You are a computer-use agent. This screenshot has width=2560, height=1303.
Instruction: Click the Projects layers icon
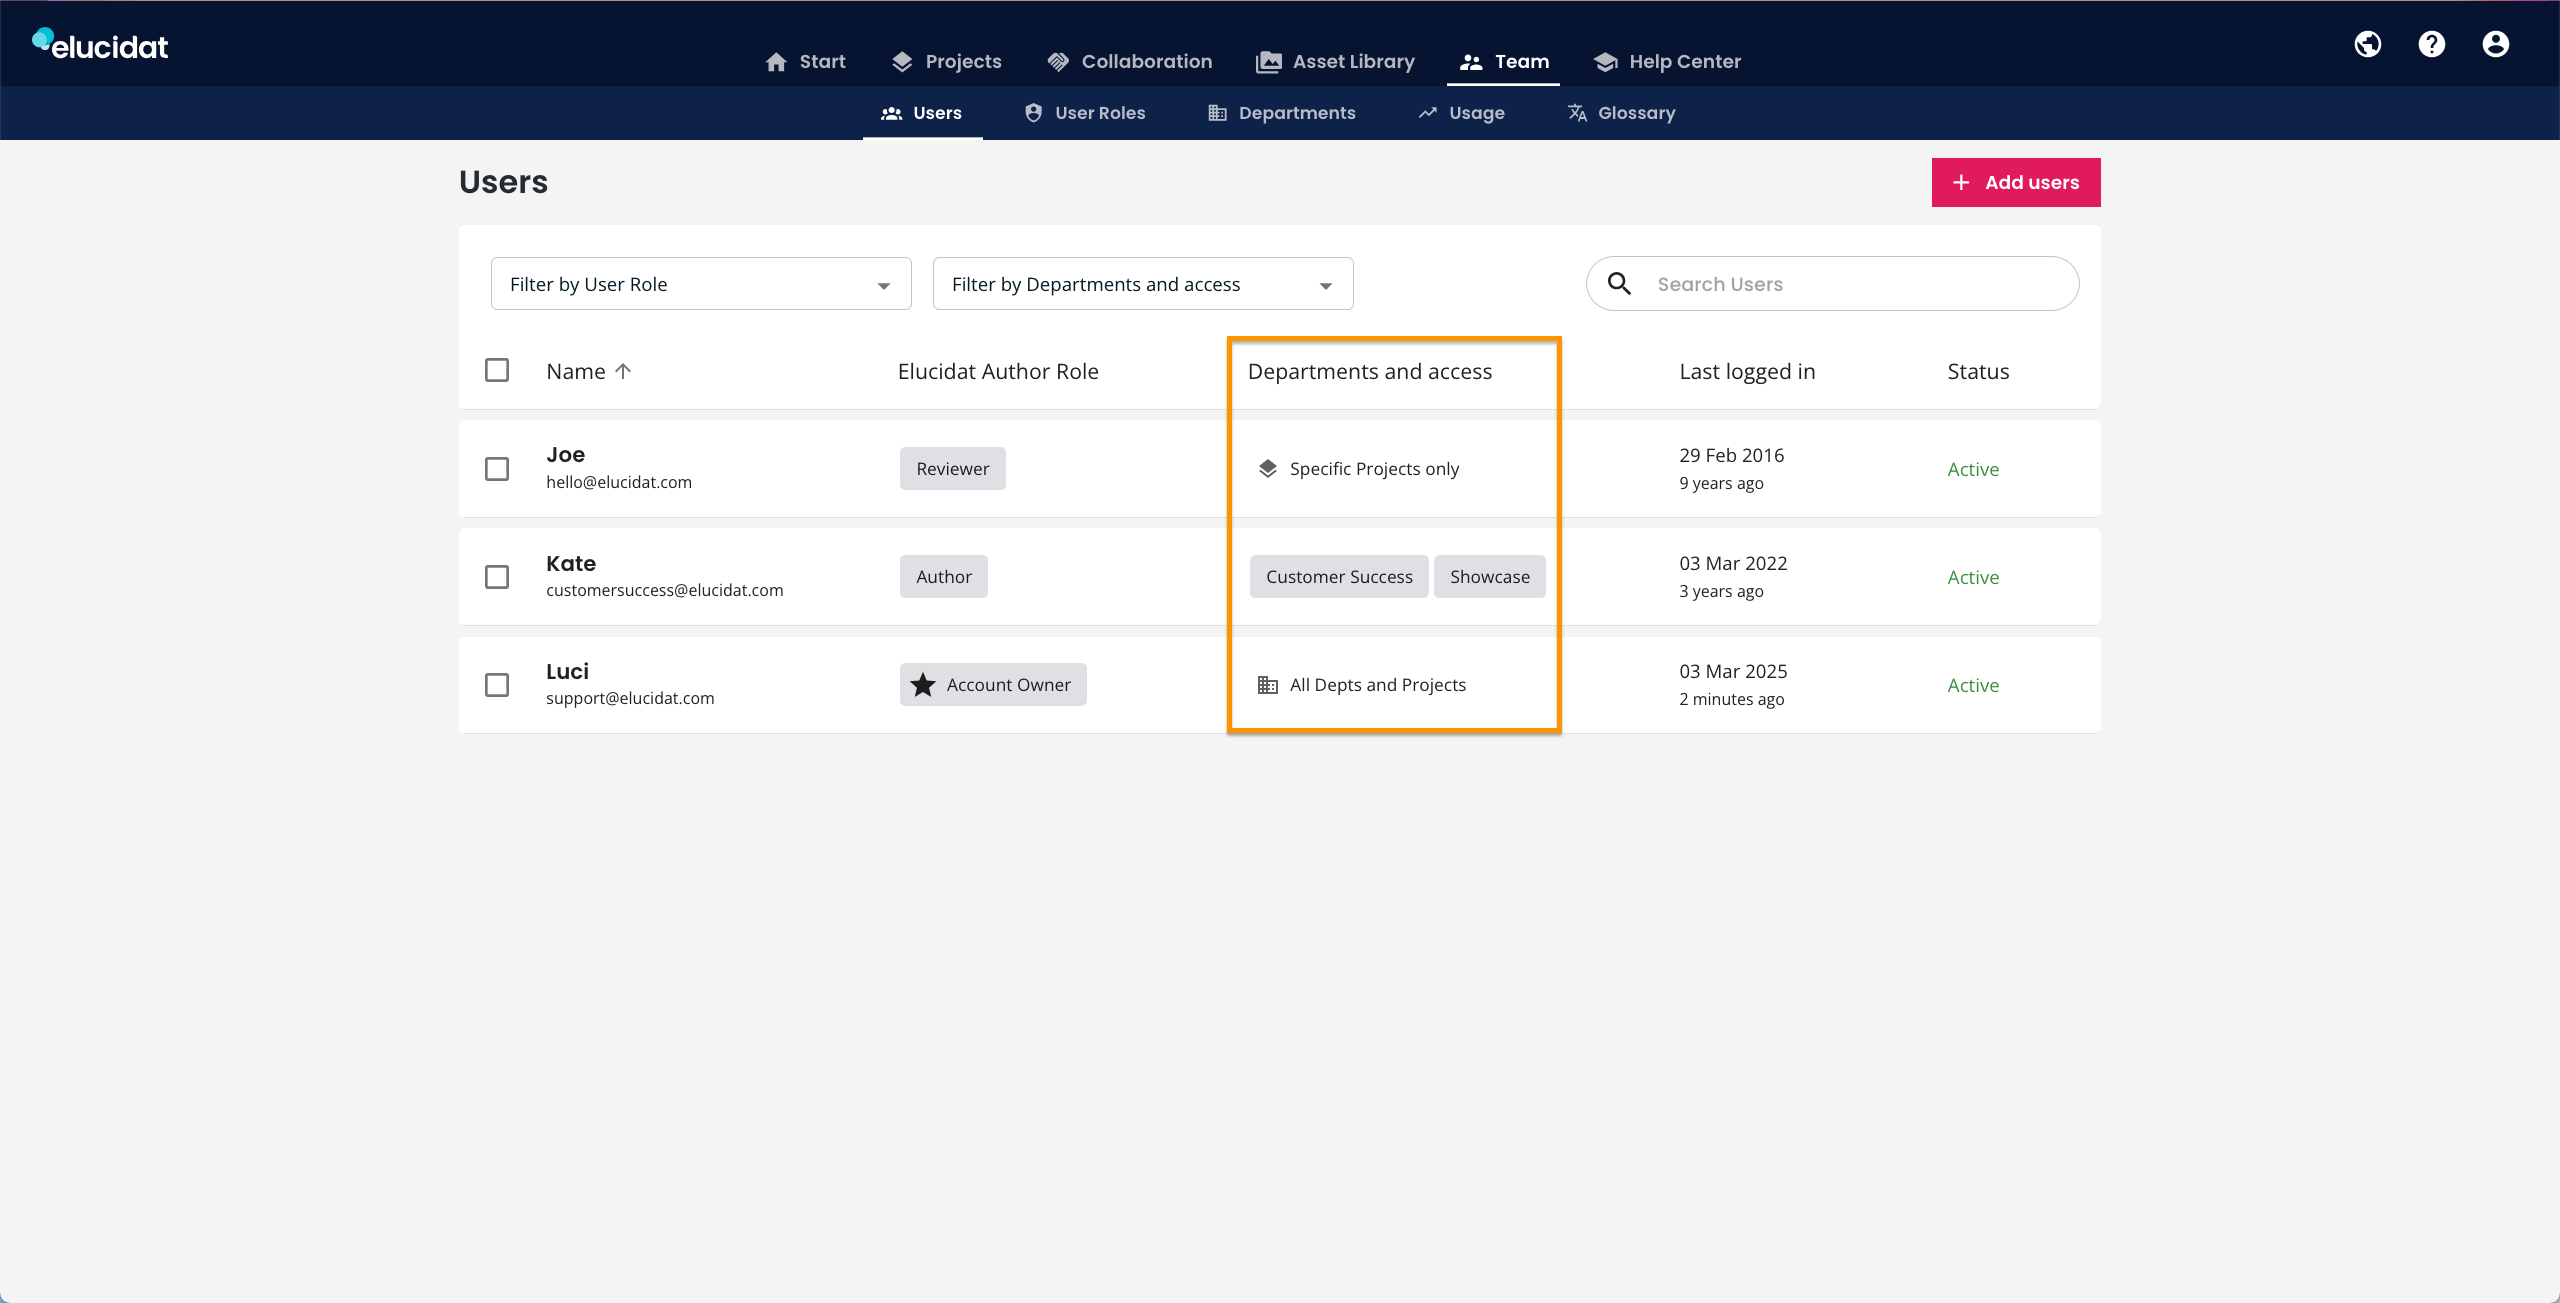[902, 62]
